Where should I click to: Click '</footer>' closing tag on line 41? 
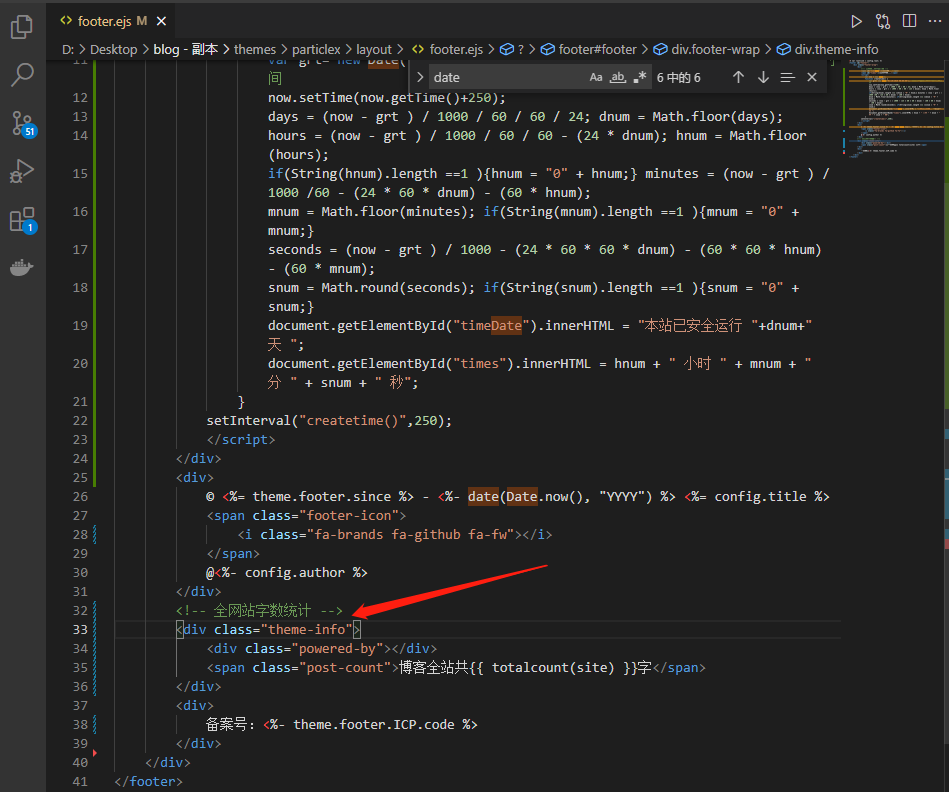148,781
